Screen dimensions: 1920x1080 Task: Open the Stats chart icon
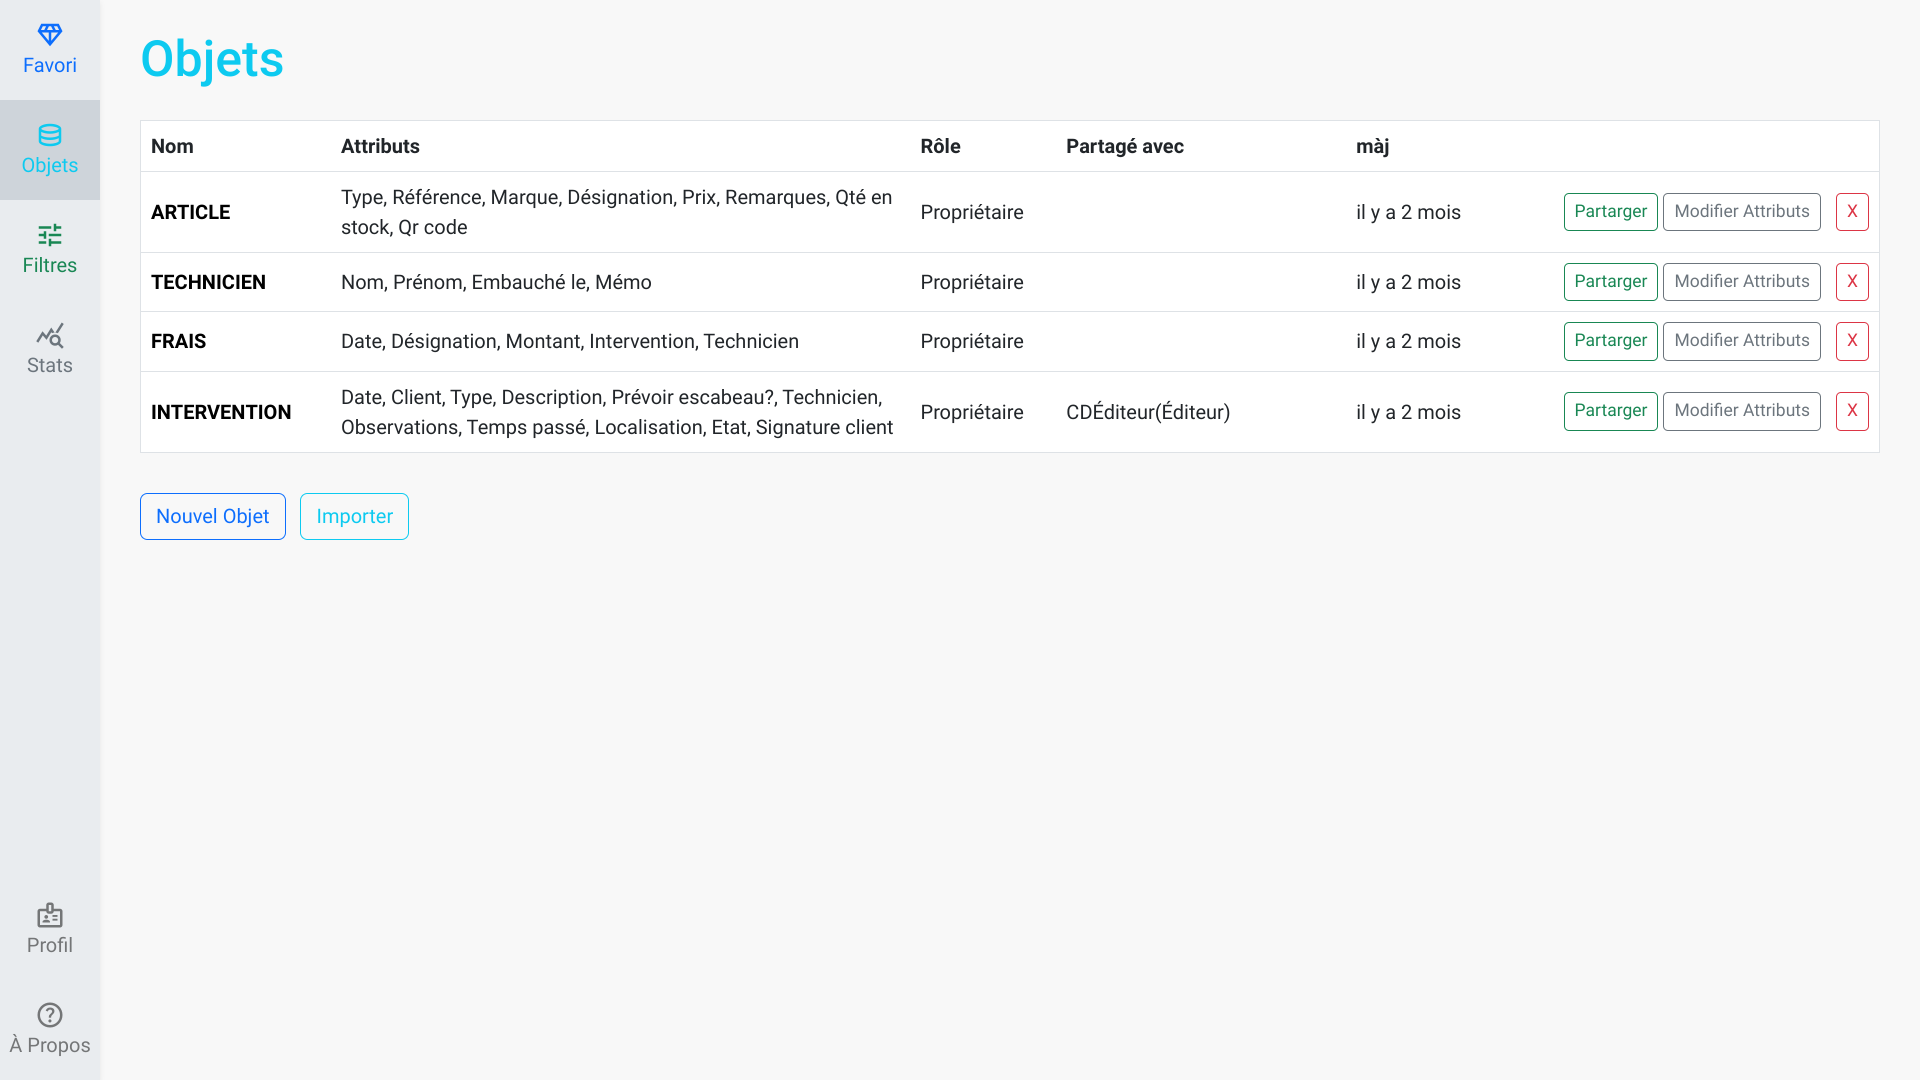point(50,335)
